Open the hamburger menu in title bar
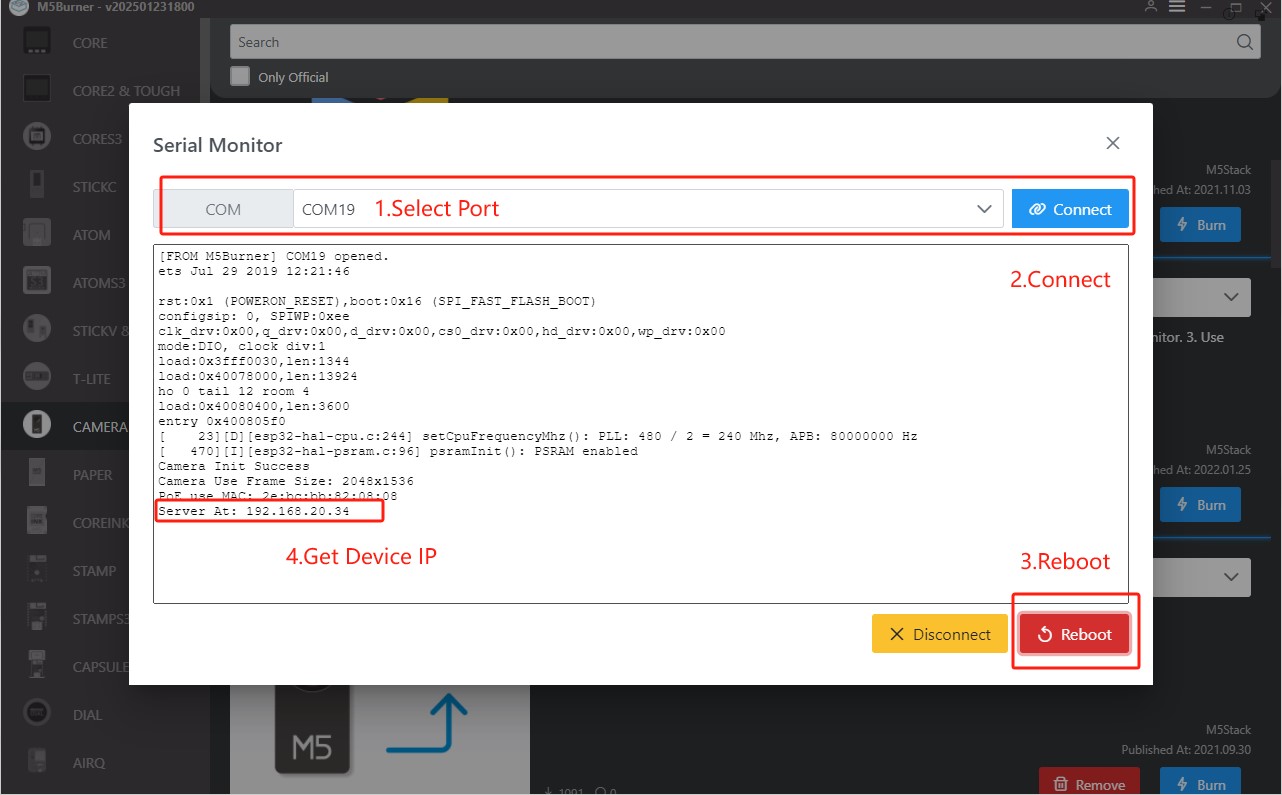The width and height of the screenshot is (1282, 795). point(1177,7)
